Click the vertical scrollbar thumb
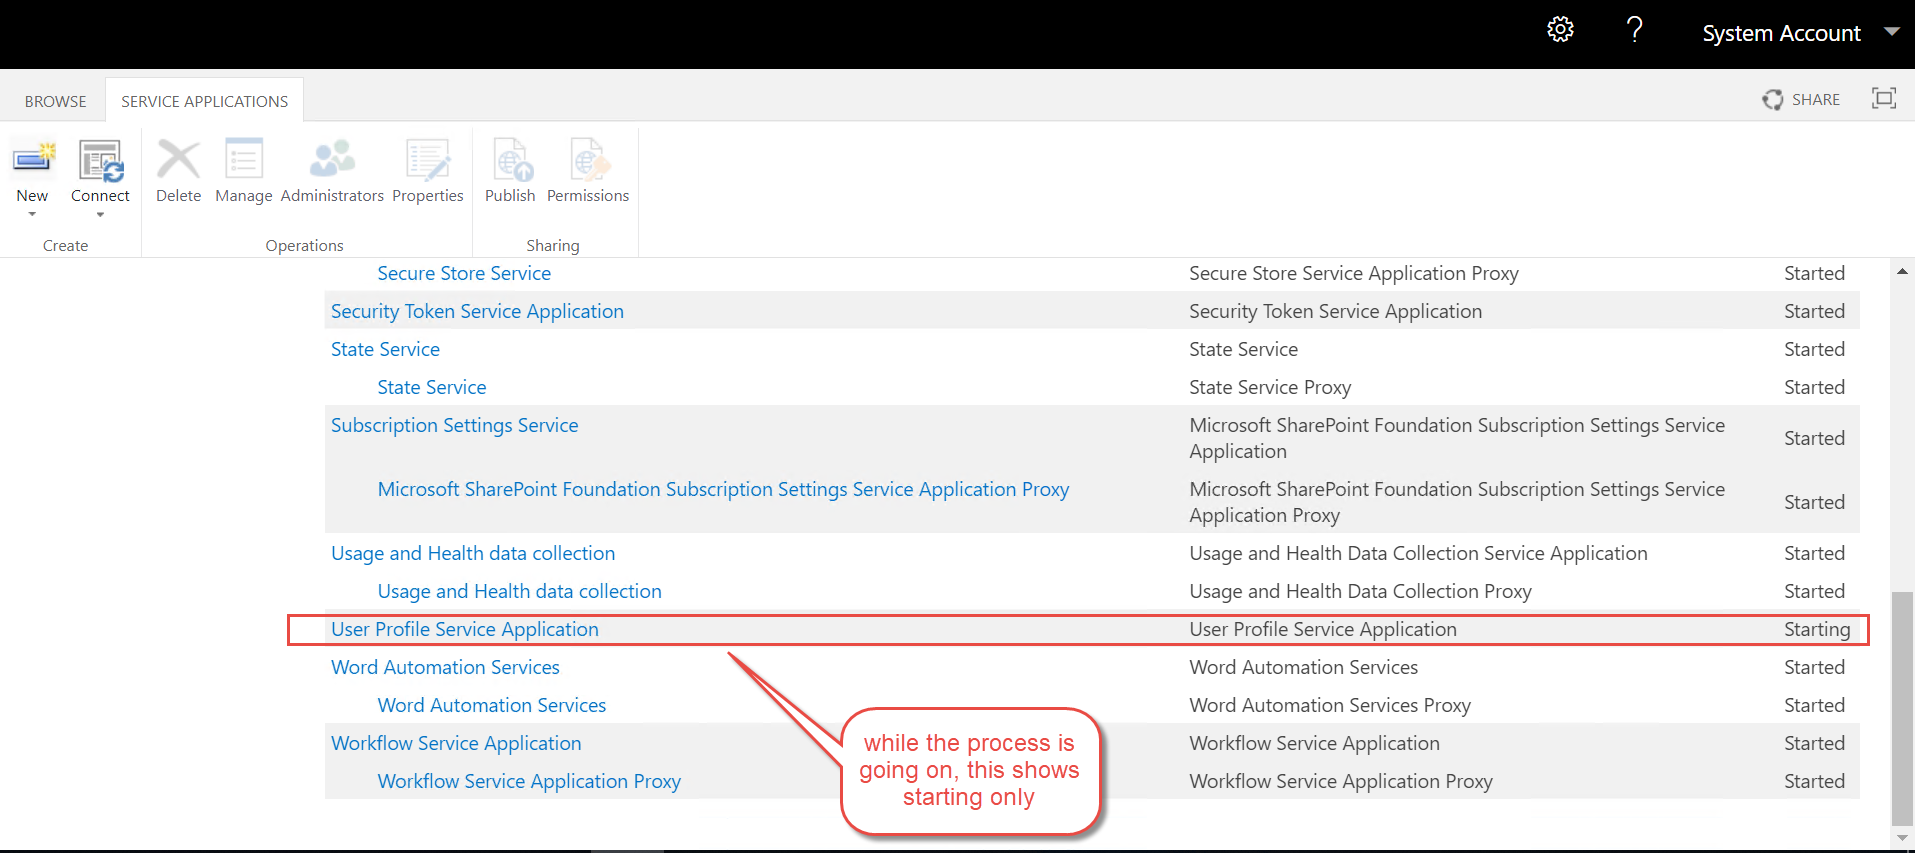This screenshot has height=853, width=1915. pos(1902,709)
